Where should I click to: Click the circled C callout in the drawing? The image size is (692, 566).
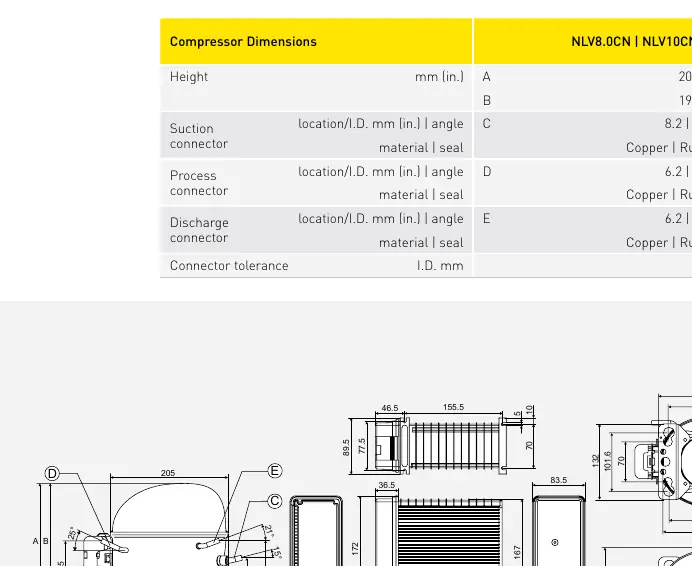275,501
